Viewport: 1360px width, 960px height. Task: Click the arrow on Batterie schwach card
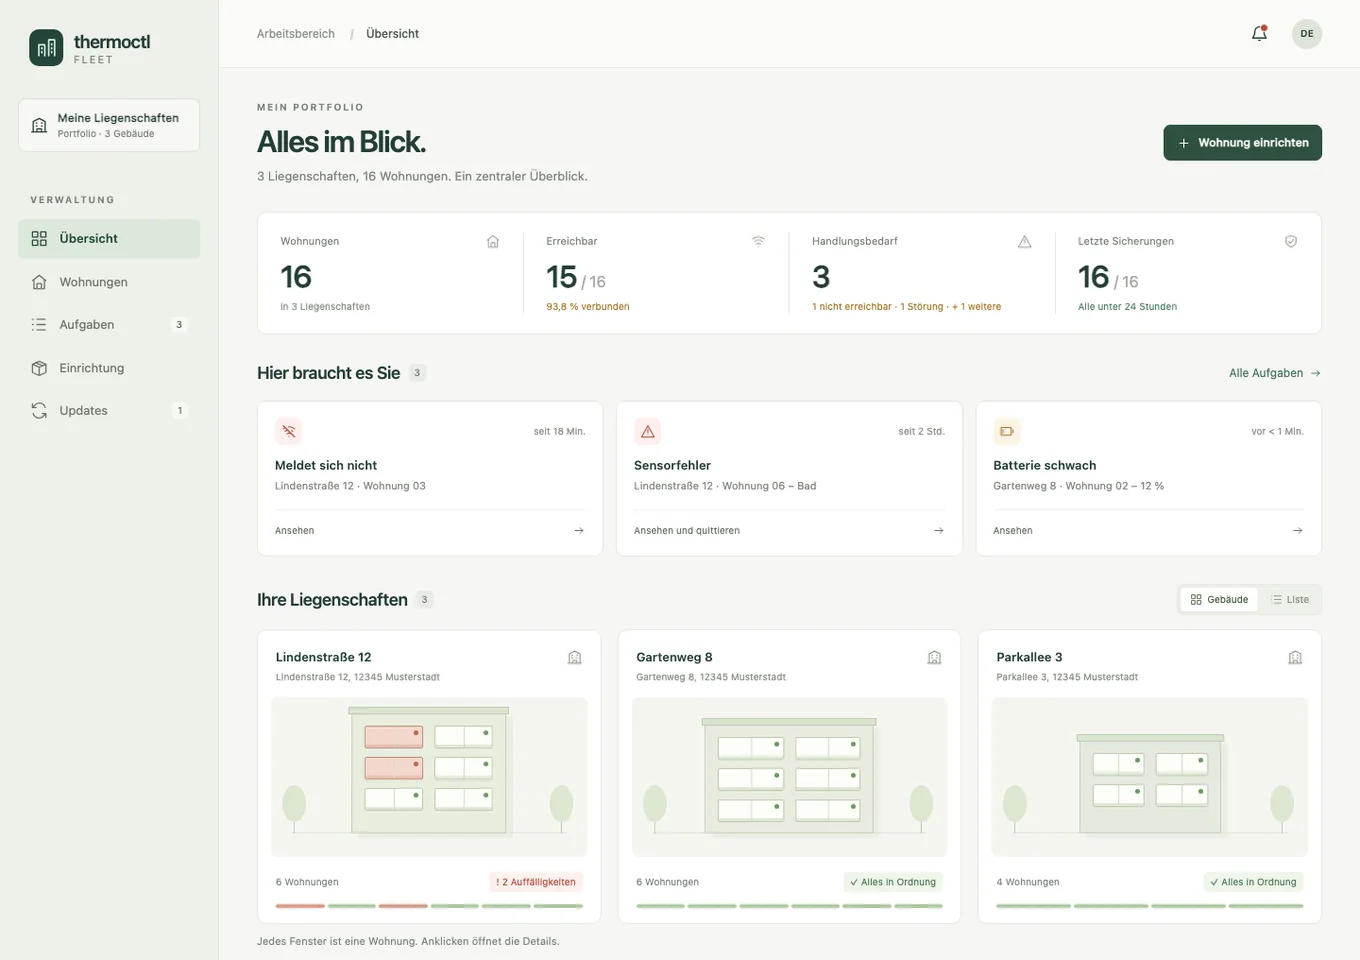pyautogui.click(x=1298, y=531)
